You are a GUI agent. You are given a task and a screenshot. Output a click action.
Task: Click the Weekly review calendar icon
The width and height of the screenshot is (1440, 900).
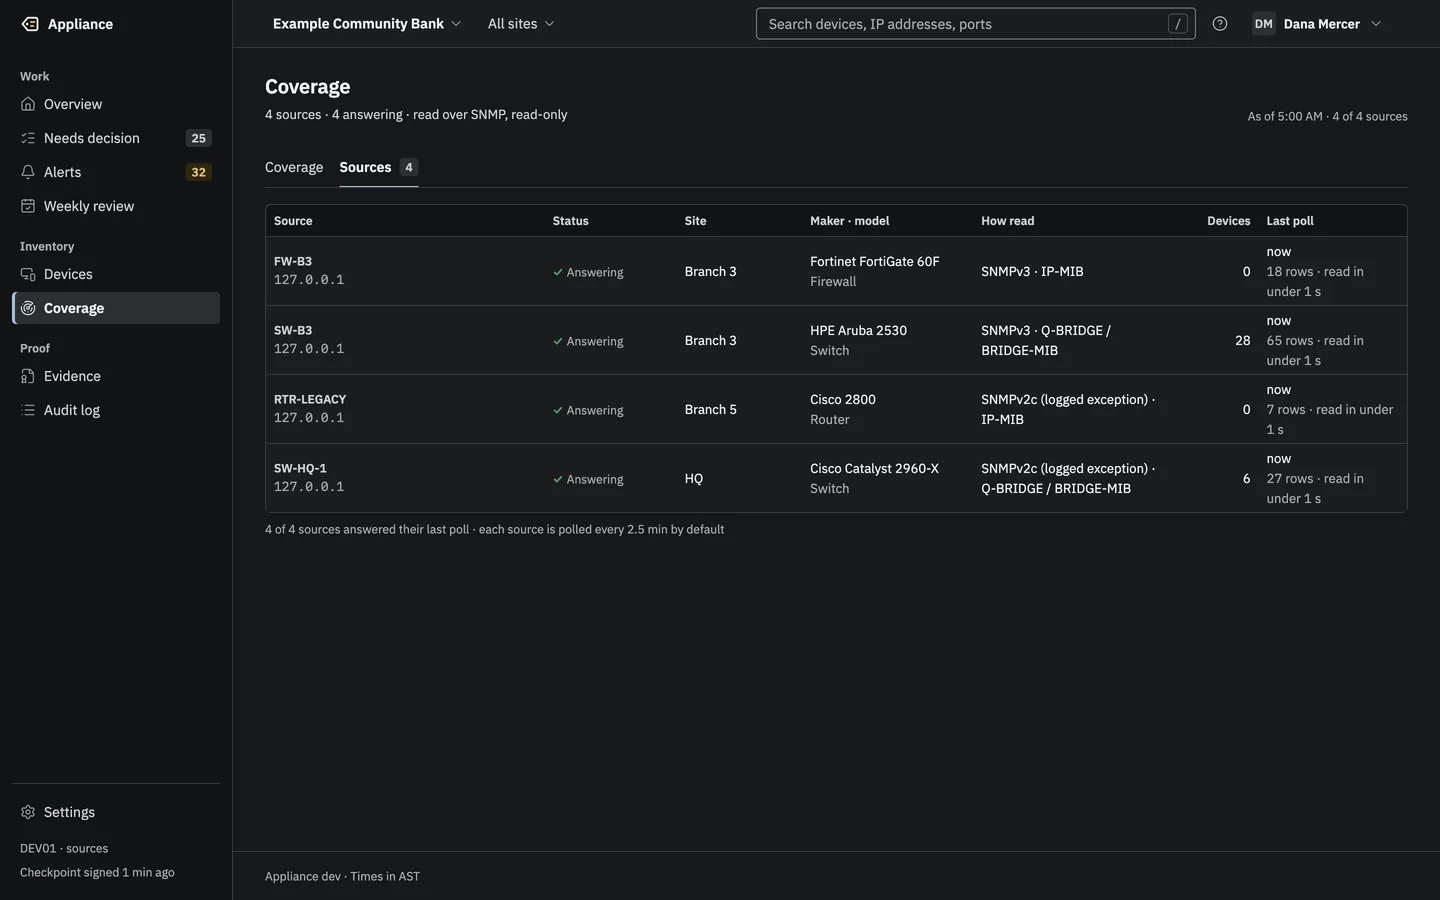pyautogui.click(x=28, y=206)
